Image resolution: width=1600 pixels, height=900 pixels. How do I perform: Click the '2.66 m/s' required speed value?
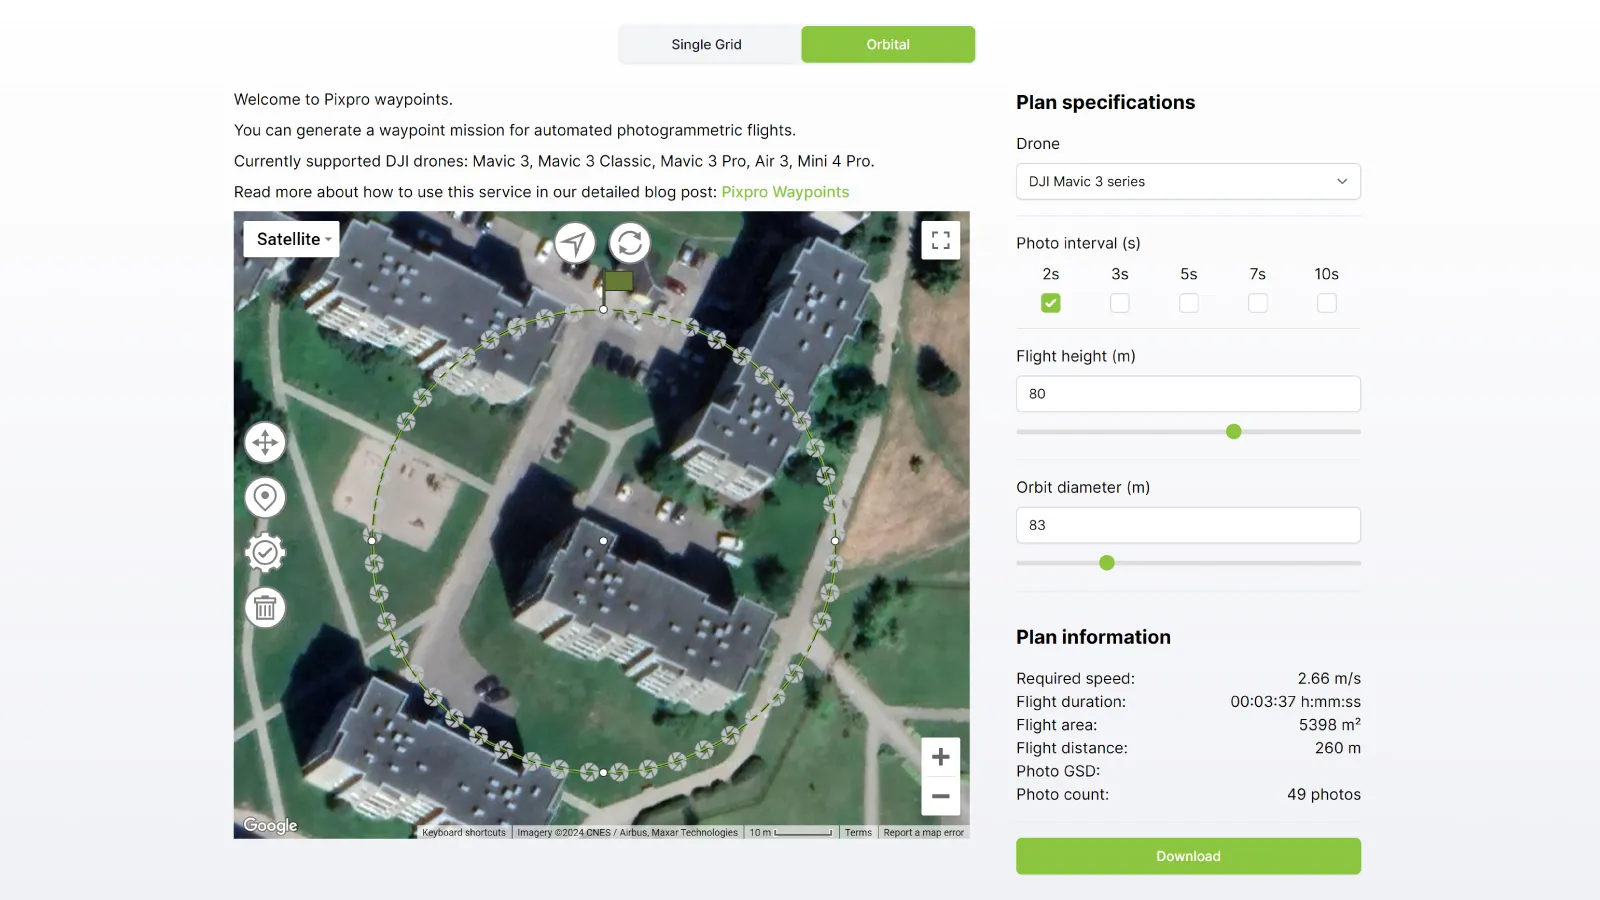pos(1329,679)
